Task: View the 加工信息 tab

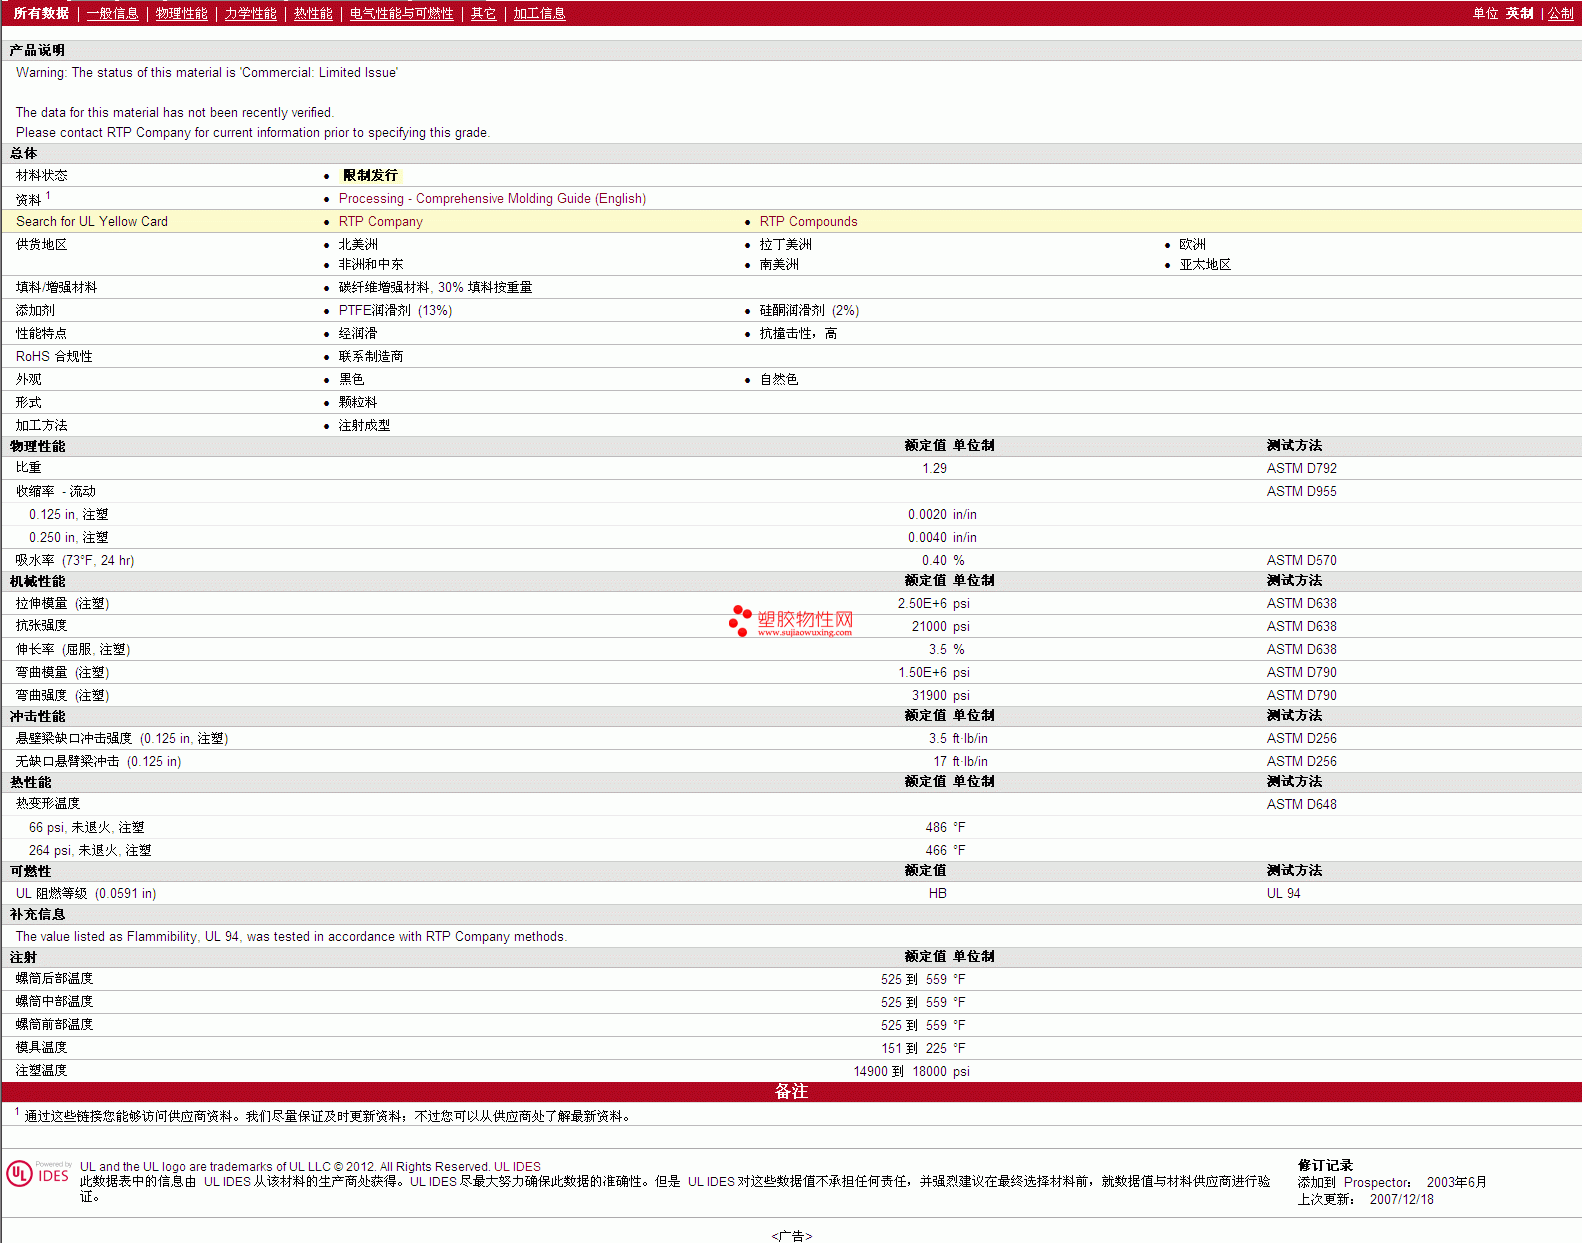Action: click(x=539, y=13)
